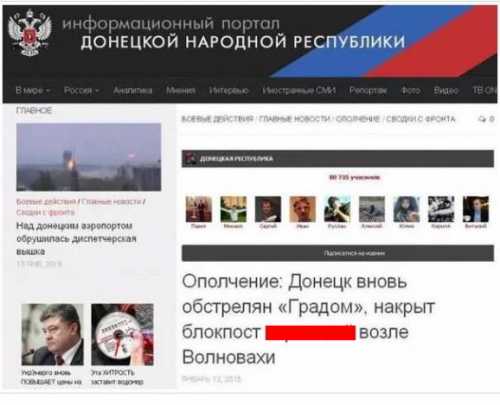Open the 'Иностранные СМИ' menu item
Viewport: 500px width, 405px height.
tap(299, 90)
